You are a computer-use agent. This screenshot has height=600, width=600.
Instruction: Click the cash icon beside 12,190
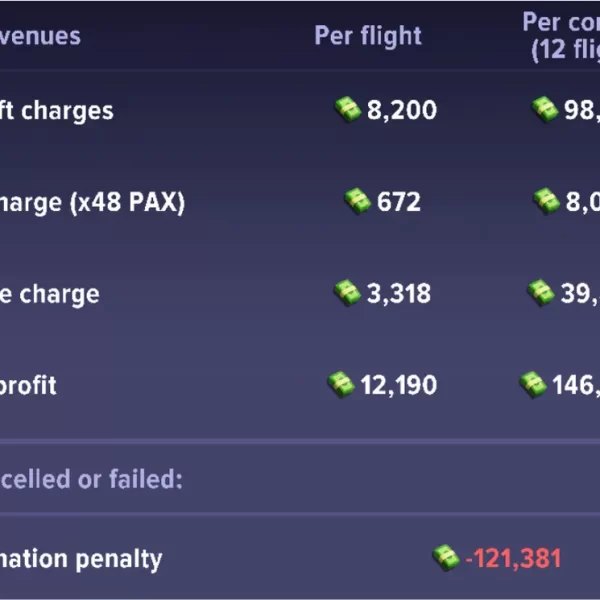pyautogui.click(x=341, y=384)
